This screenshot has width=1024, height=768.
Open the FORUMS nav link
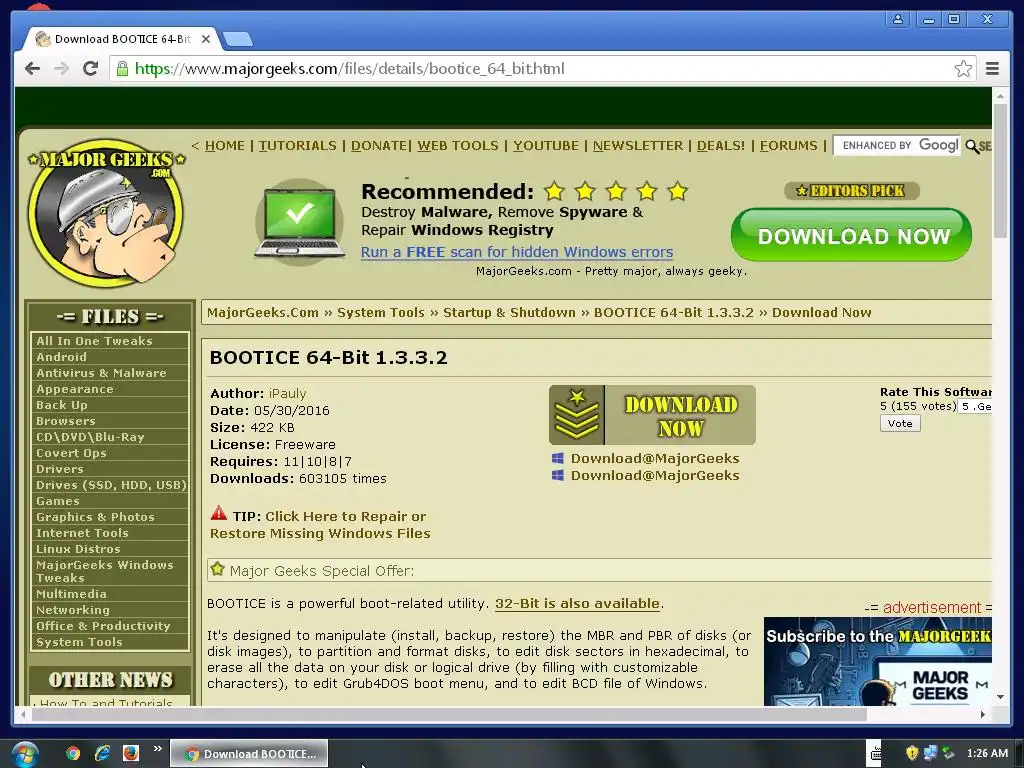(789, 146)
